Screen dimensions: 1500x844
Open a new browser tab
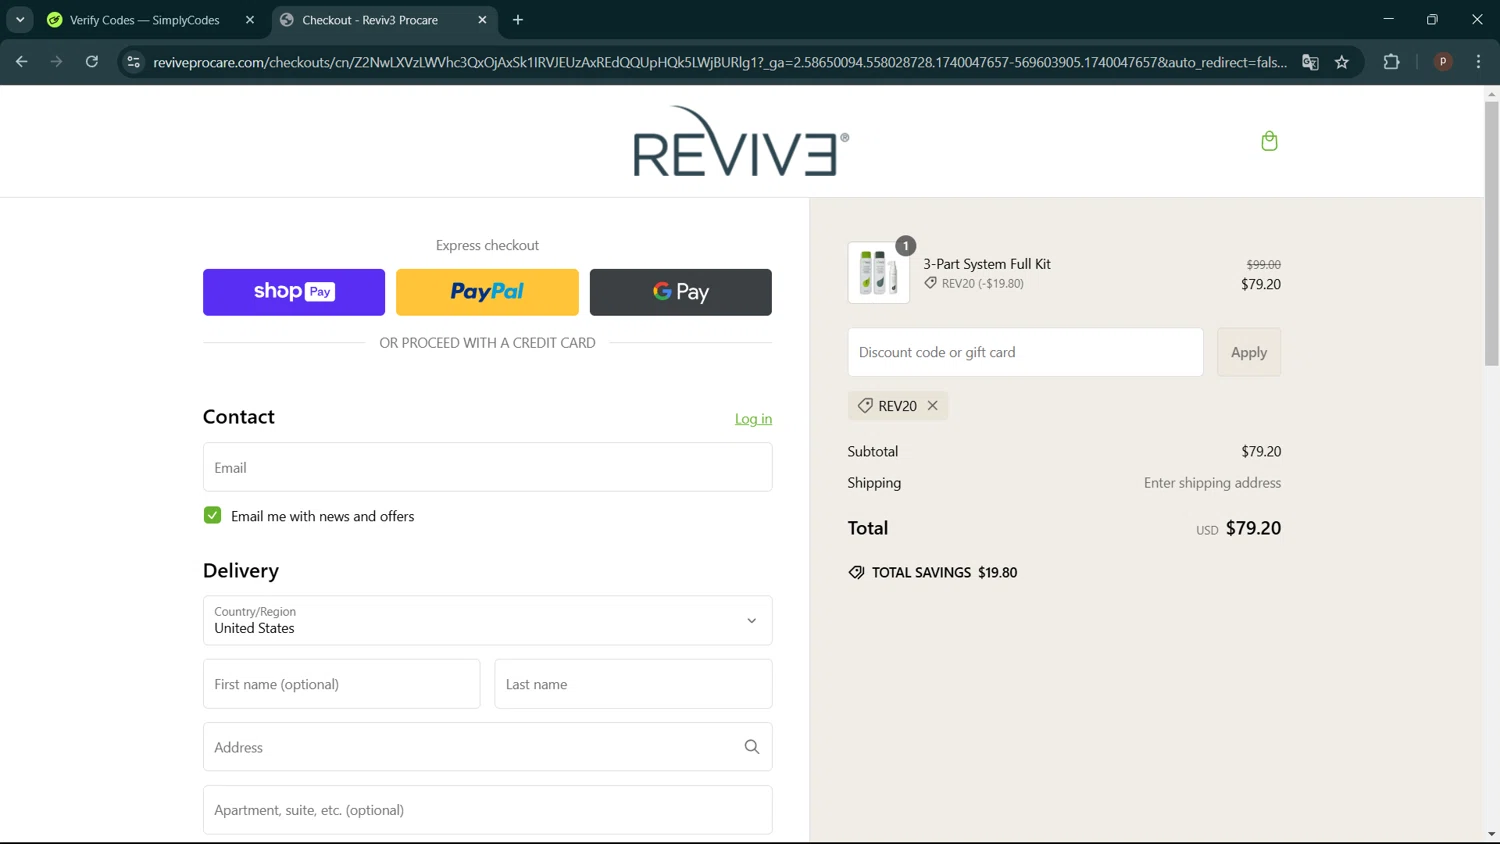coord(518,20)
